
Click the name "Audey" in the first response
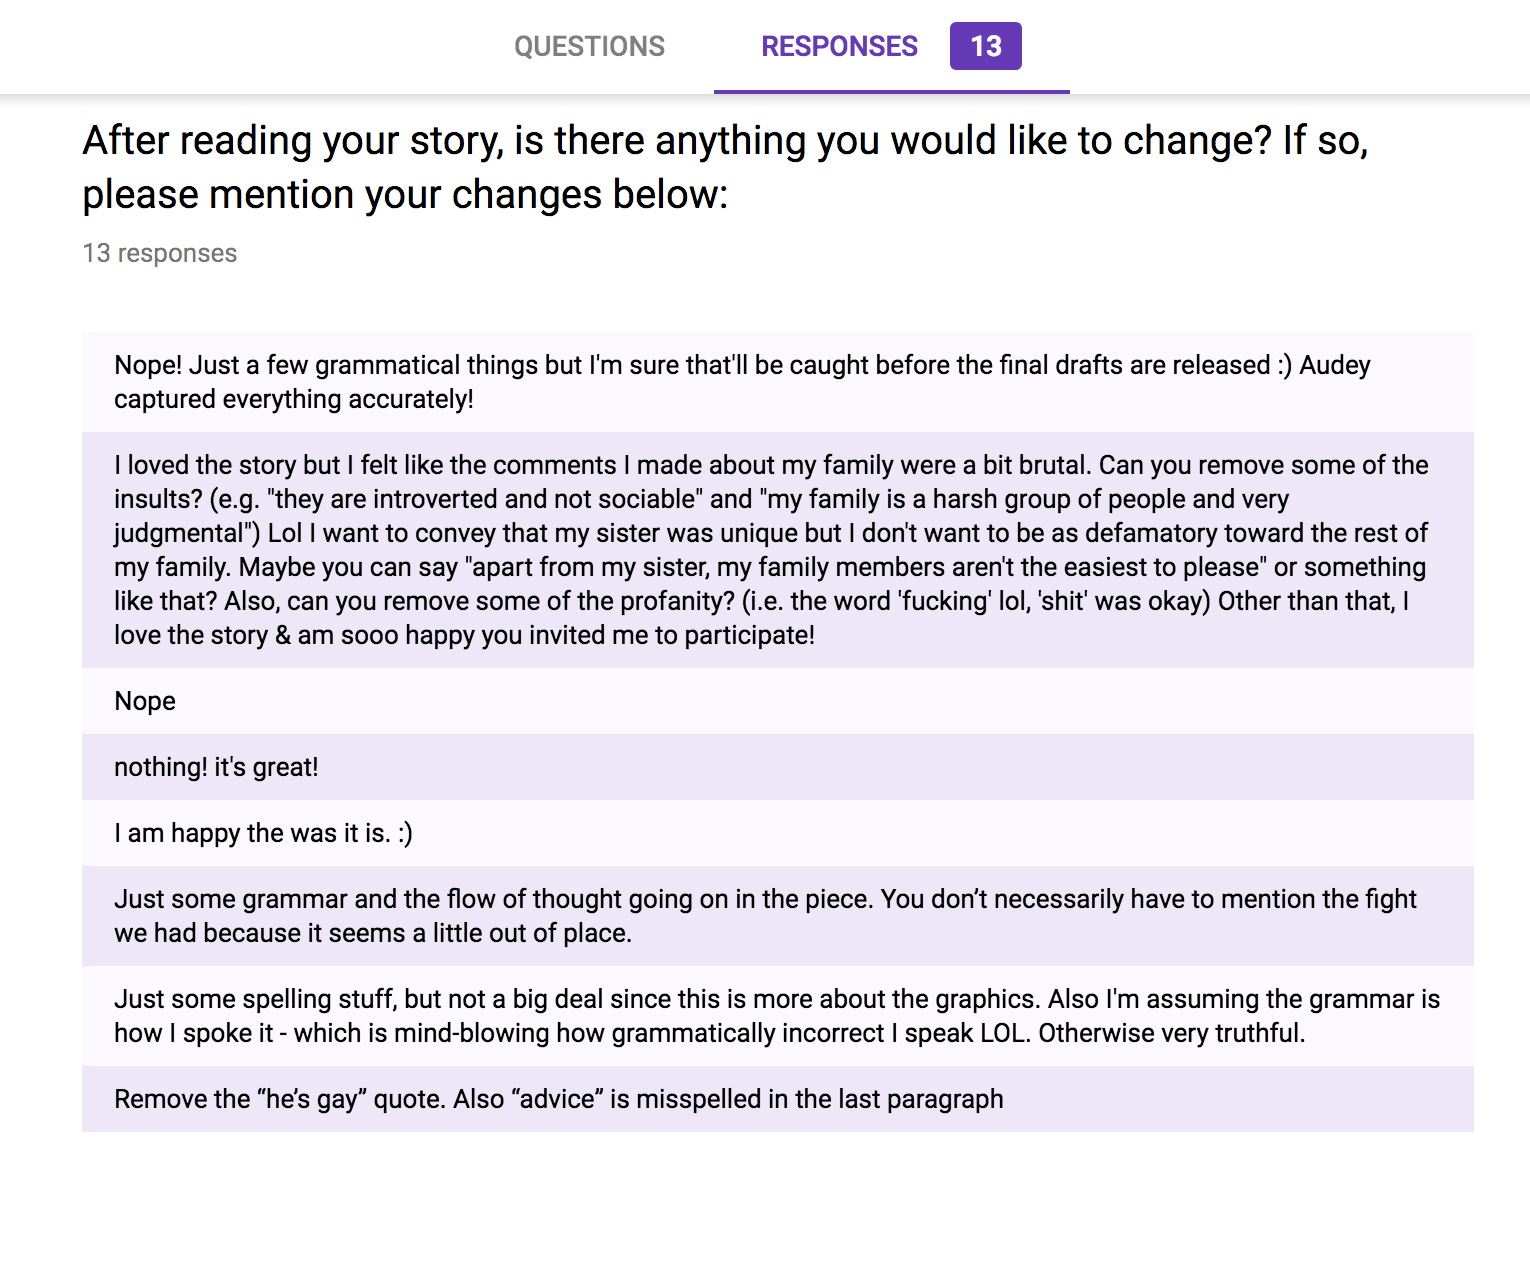coord(1334,365)
